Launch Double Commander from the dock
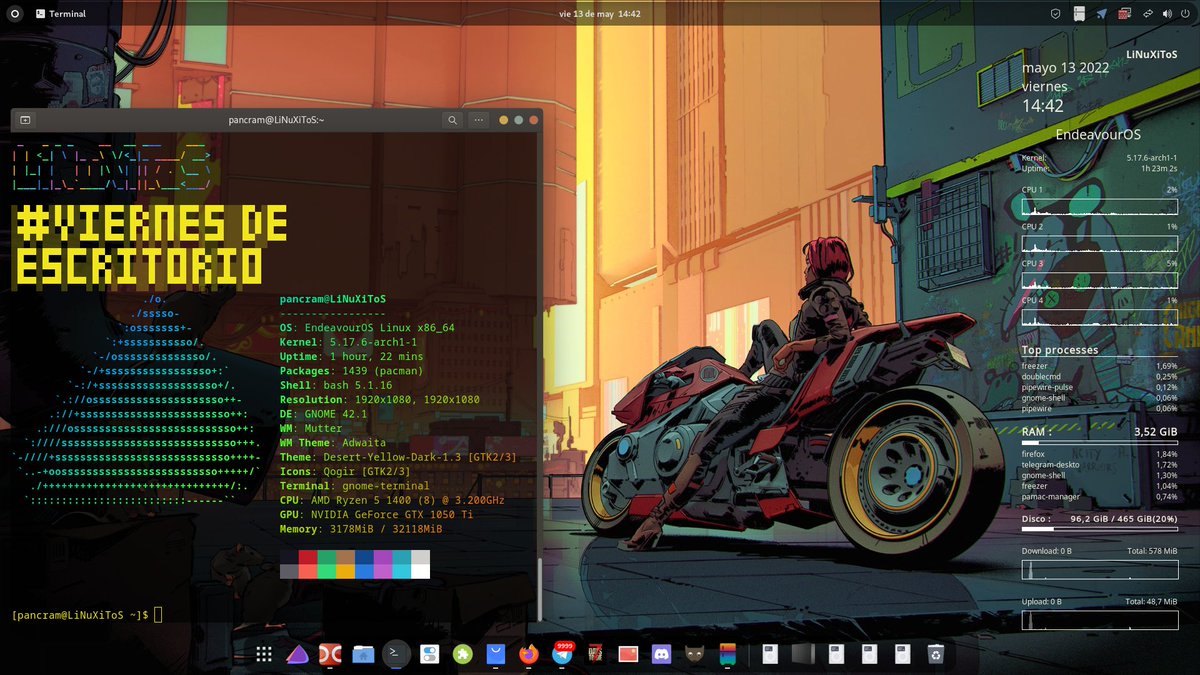This screenshot has height=675, width=1200. point(331,654)
